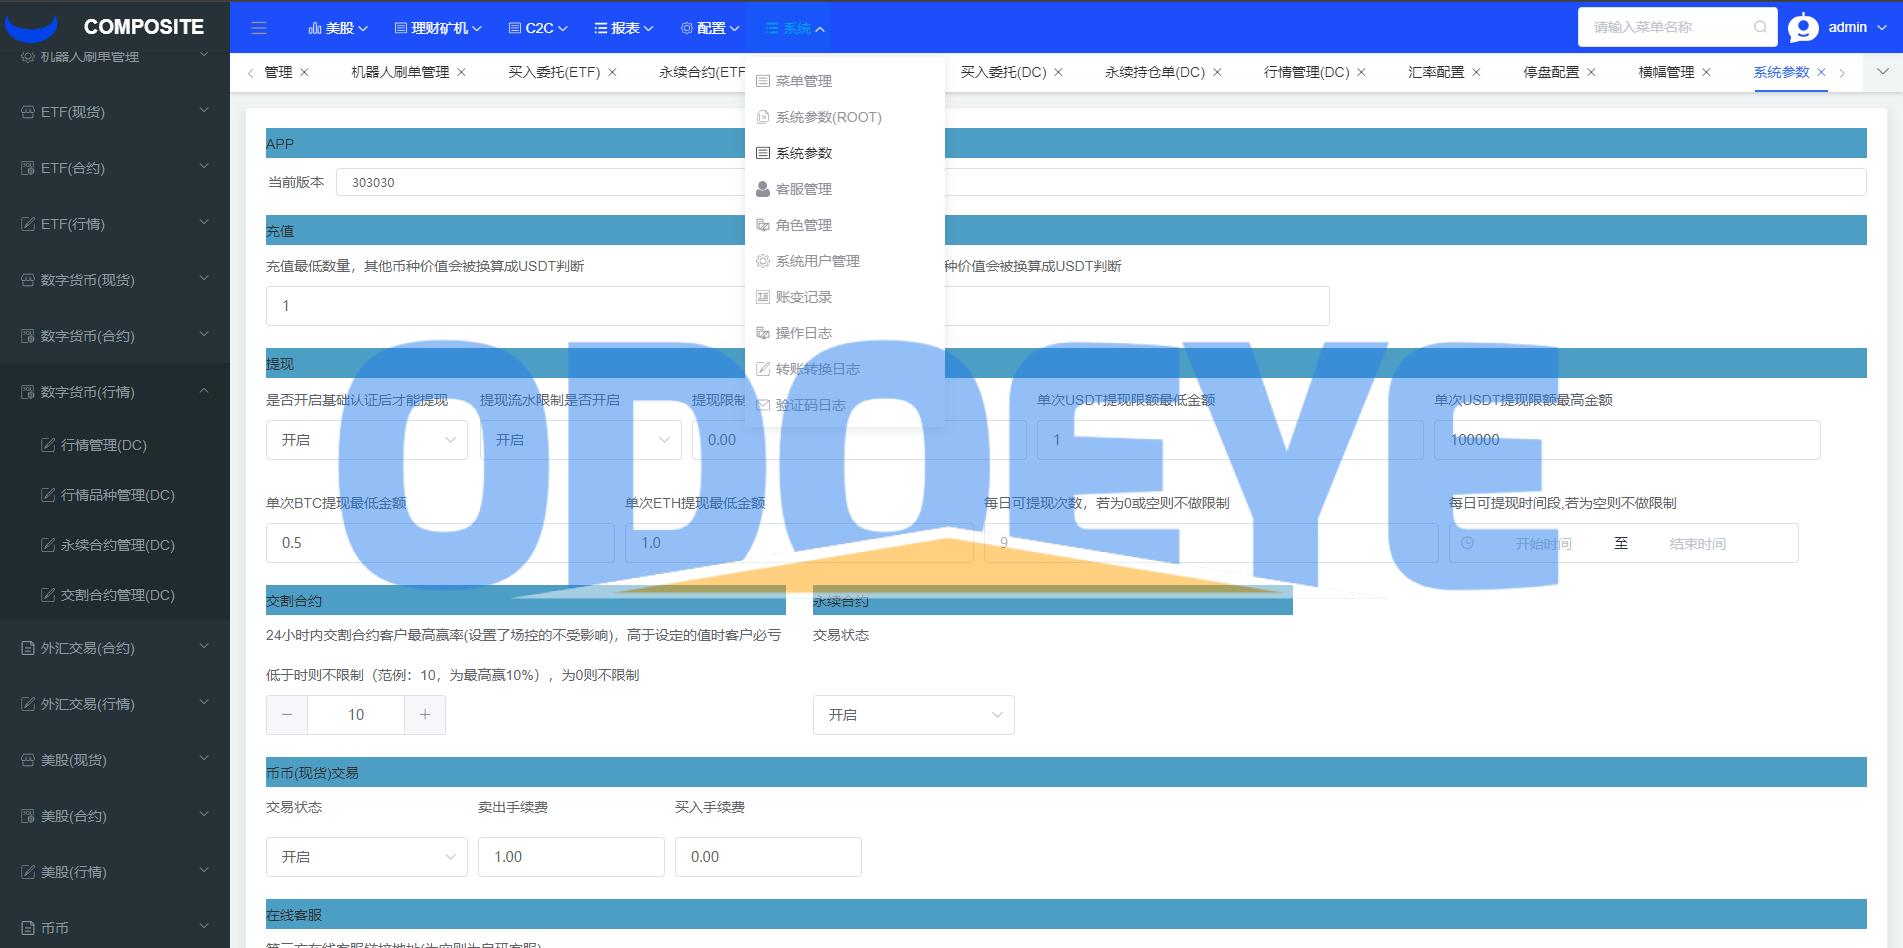Expand 外汇交易(合约) in the sidebar
Image resolution: width=1903 pixels, height=948 pixels.
pyautogui.click(x=115, y=648)
